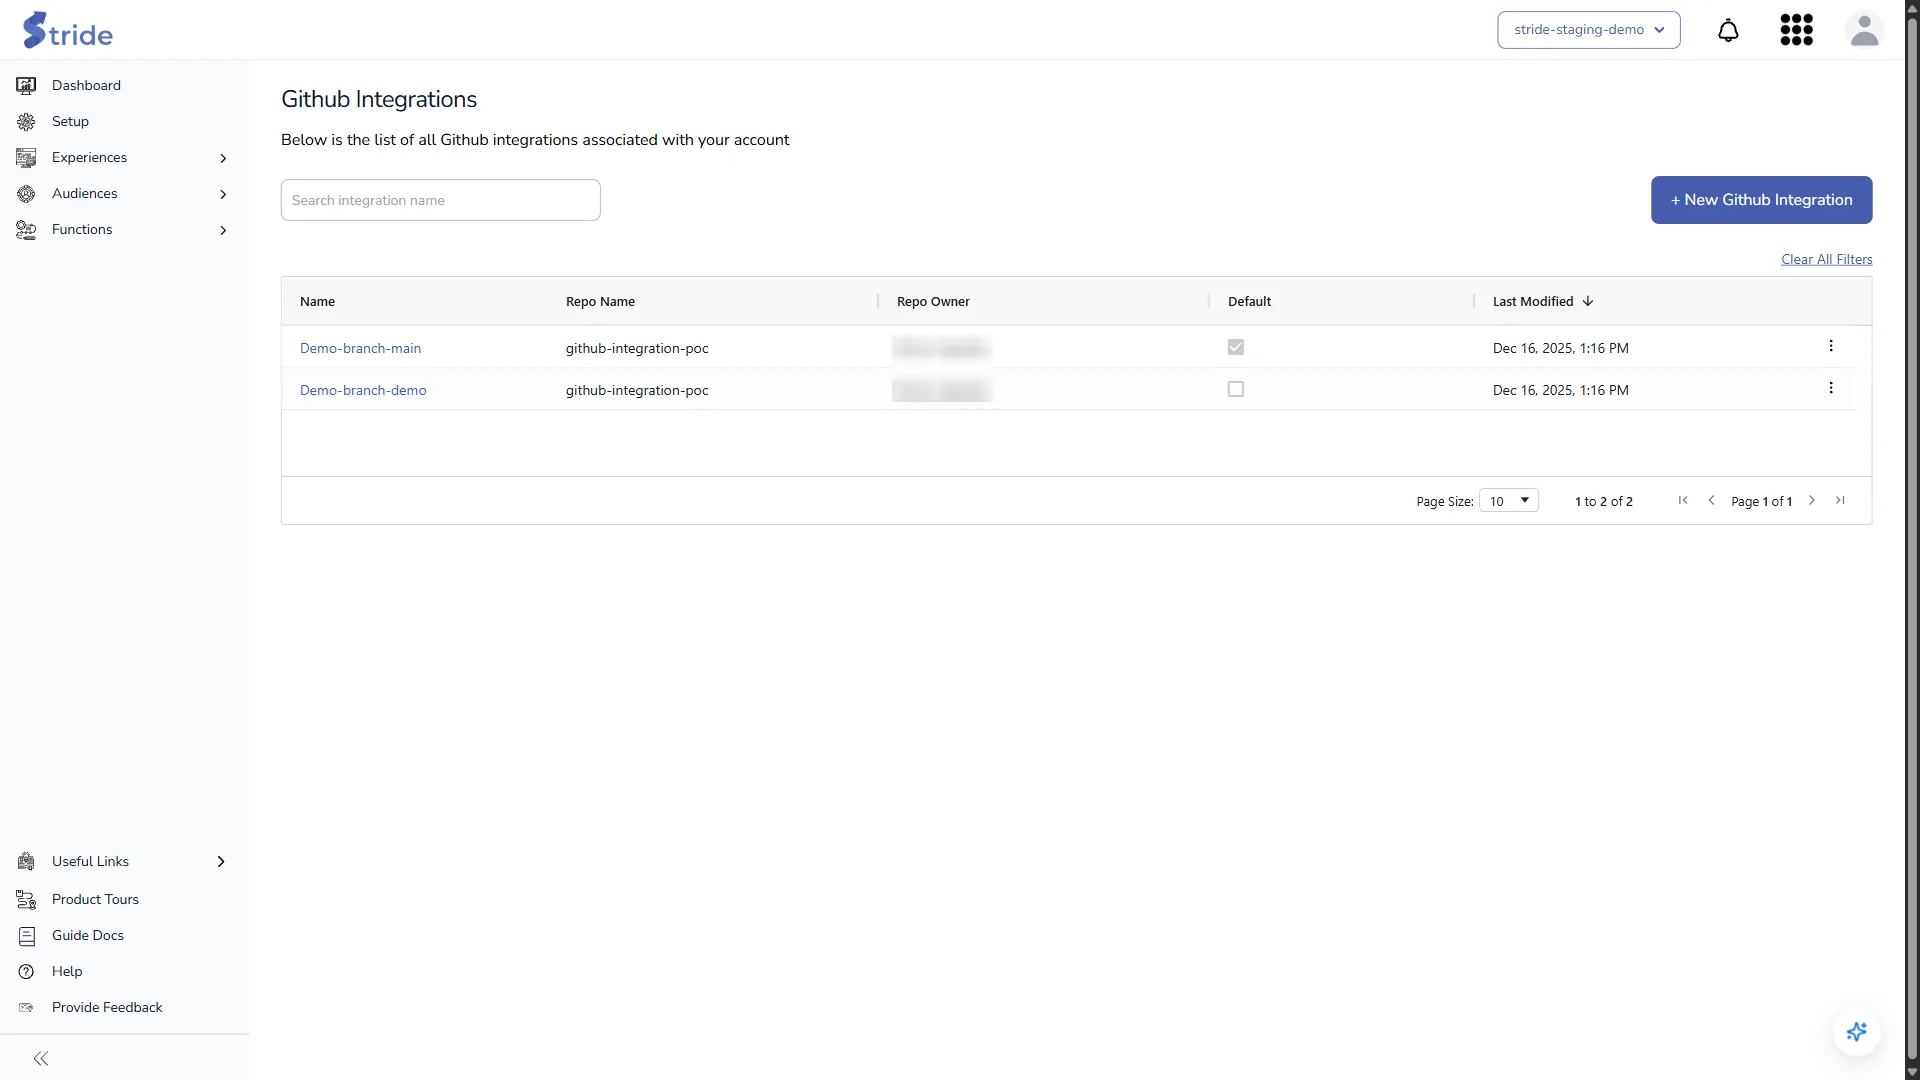Toggle Default checkbox for Demo-branch-demo
This screenshot has width=1920, height=1080.
pos(1236,389)
